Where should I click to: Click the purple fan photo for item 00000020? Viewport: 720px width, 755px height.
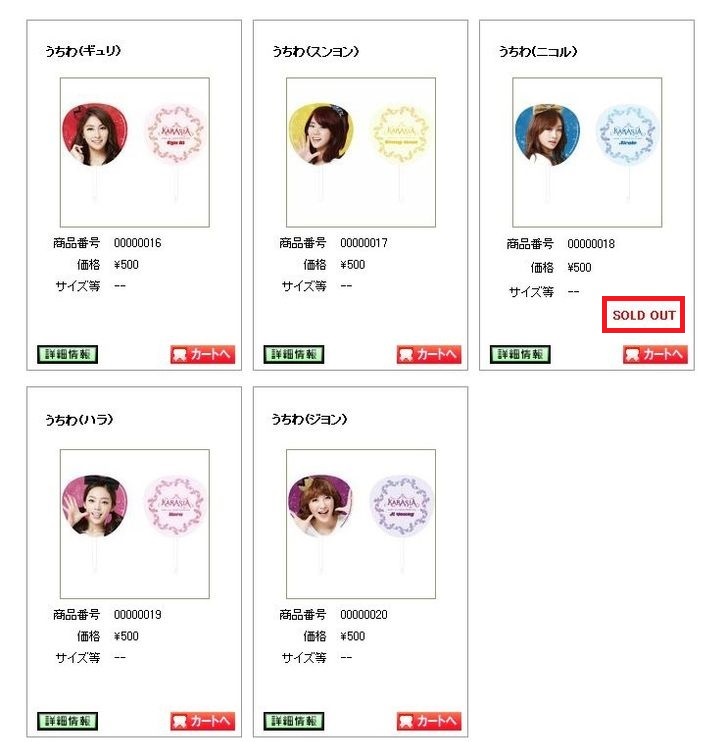coord(361,524)
